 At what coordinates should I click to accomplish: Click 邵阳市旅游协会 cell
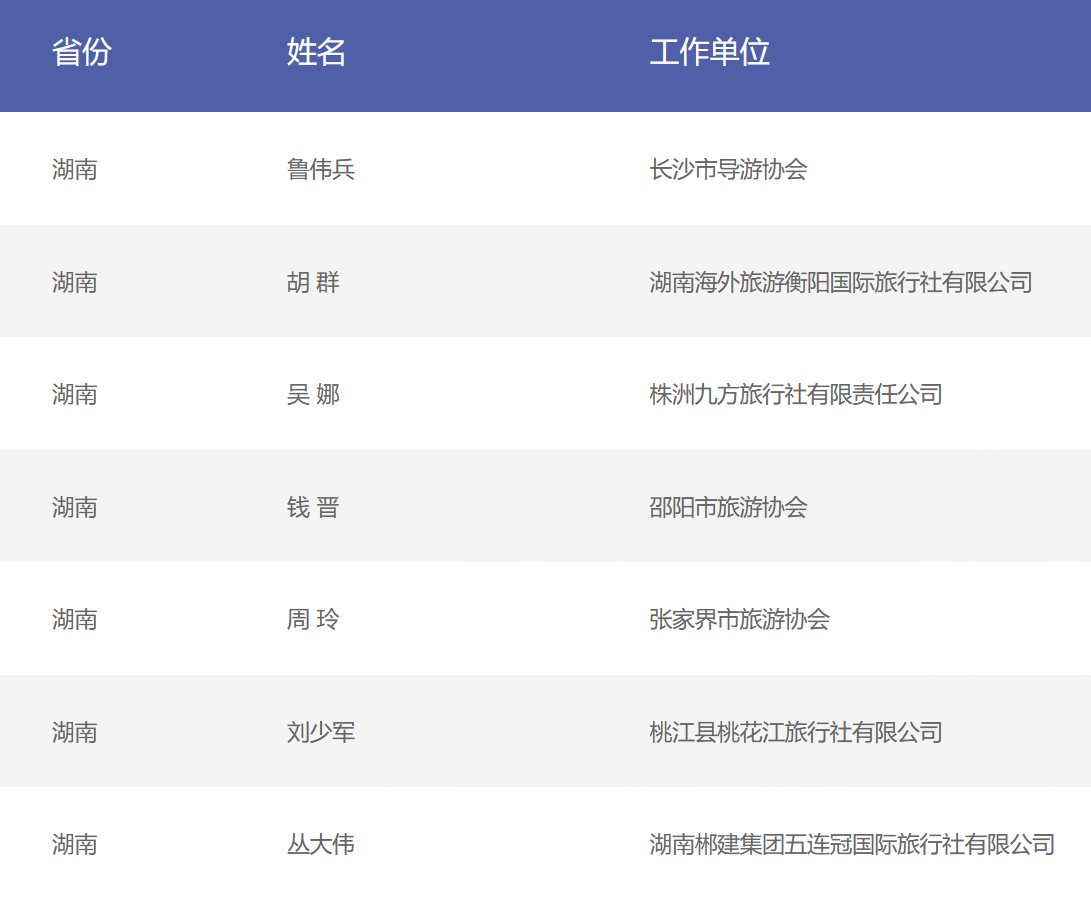click(728, 507)
